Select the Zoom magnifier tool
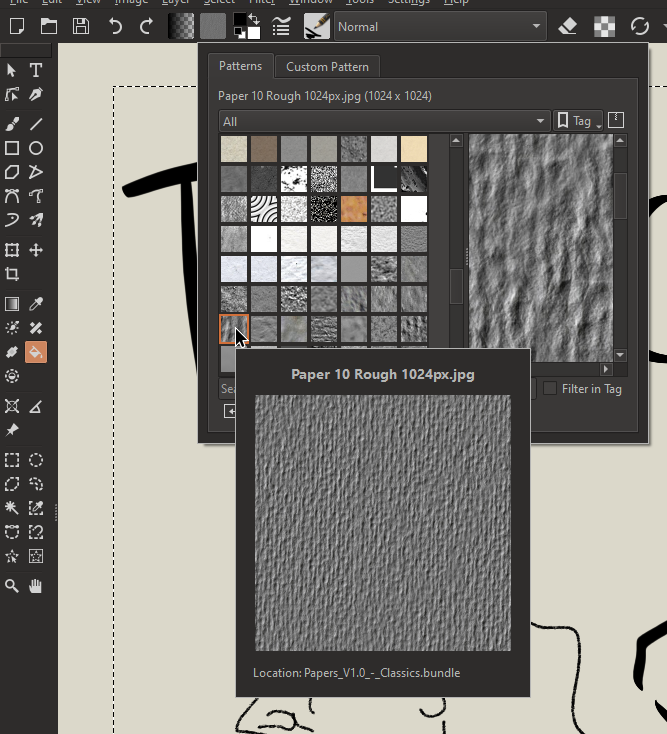This screenshot has width=667, height=734. tap(12, 586)
